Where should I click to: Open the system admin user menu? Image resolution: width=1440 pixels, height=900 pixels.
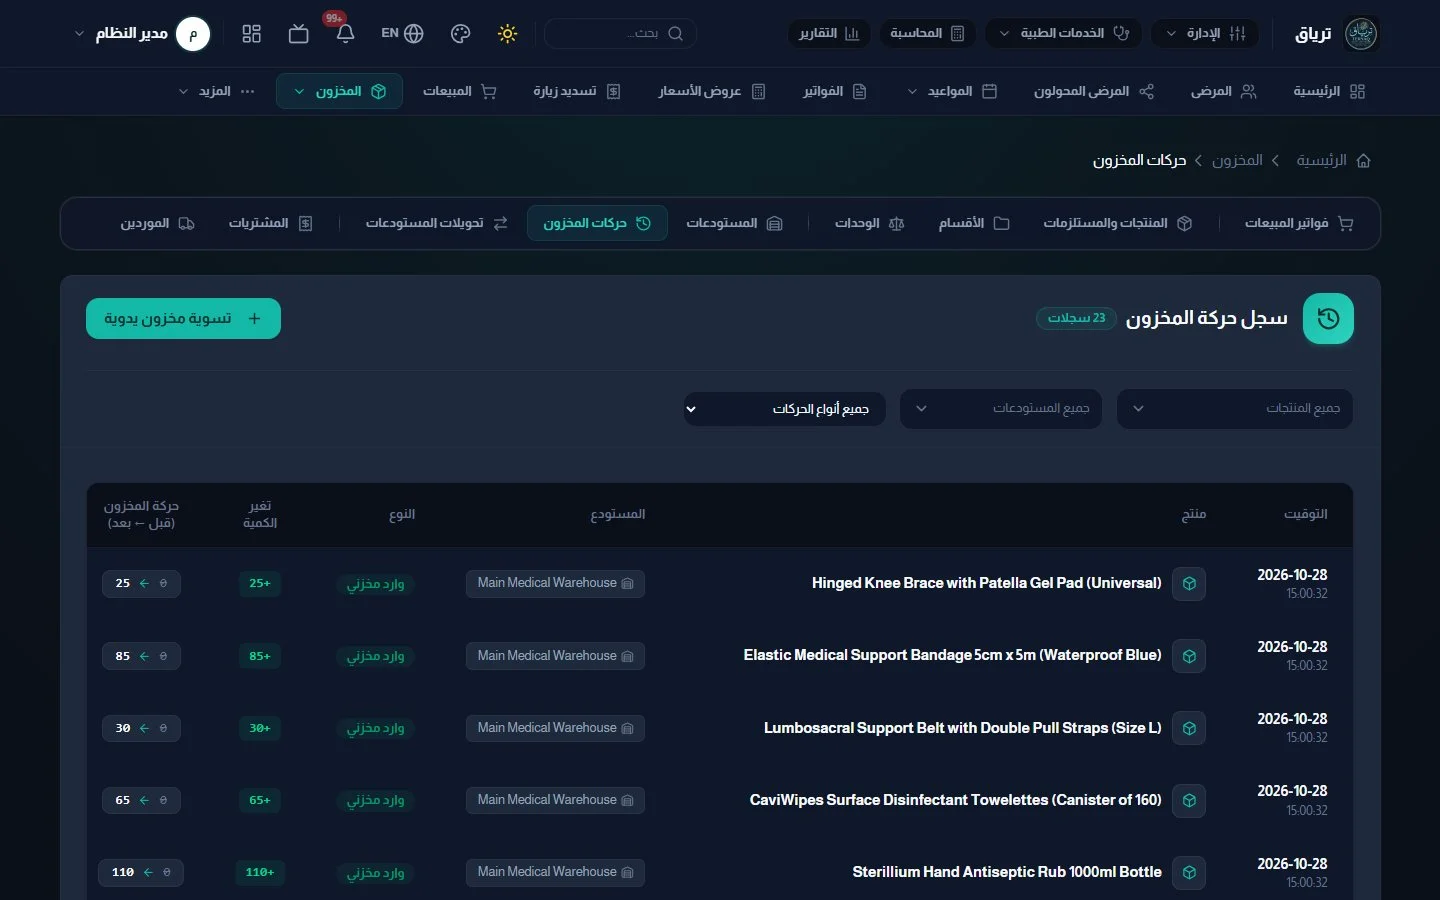(142, 34)
